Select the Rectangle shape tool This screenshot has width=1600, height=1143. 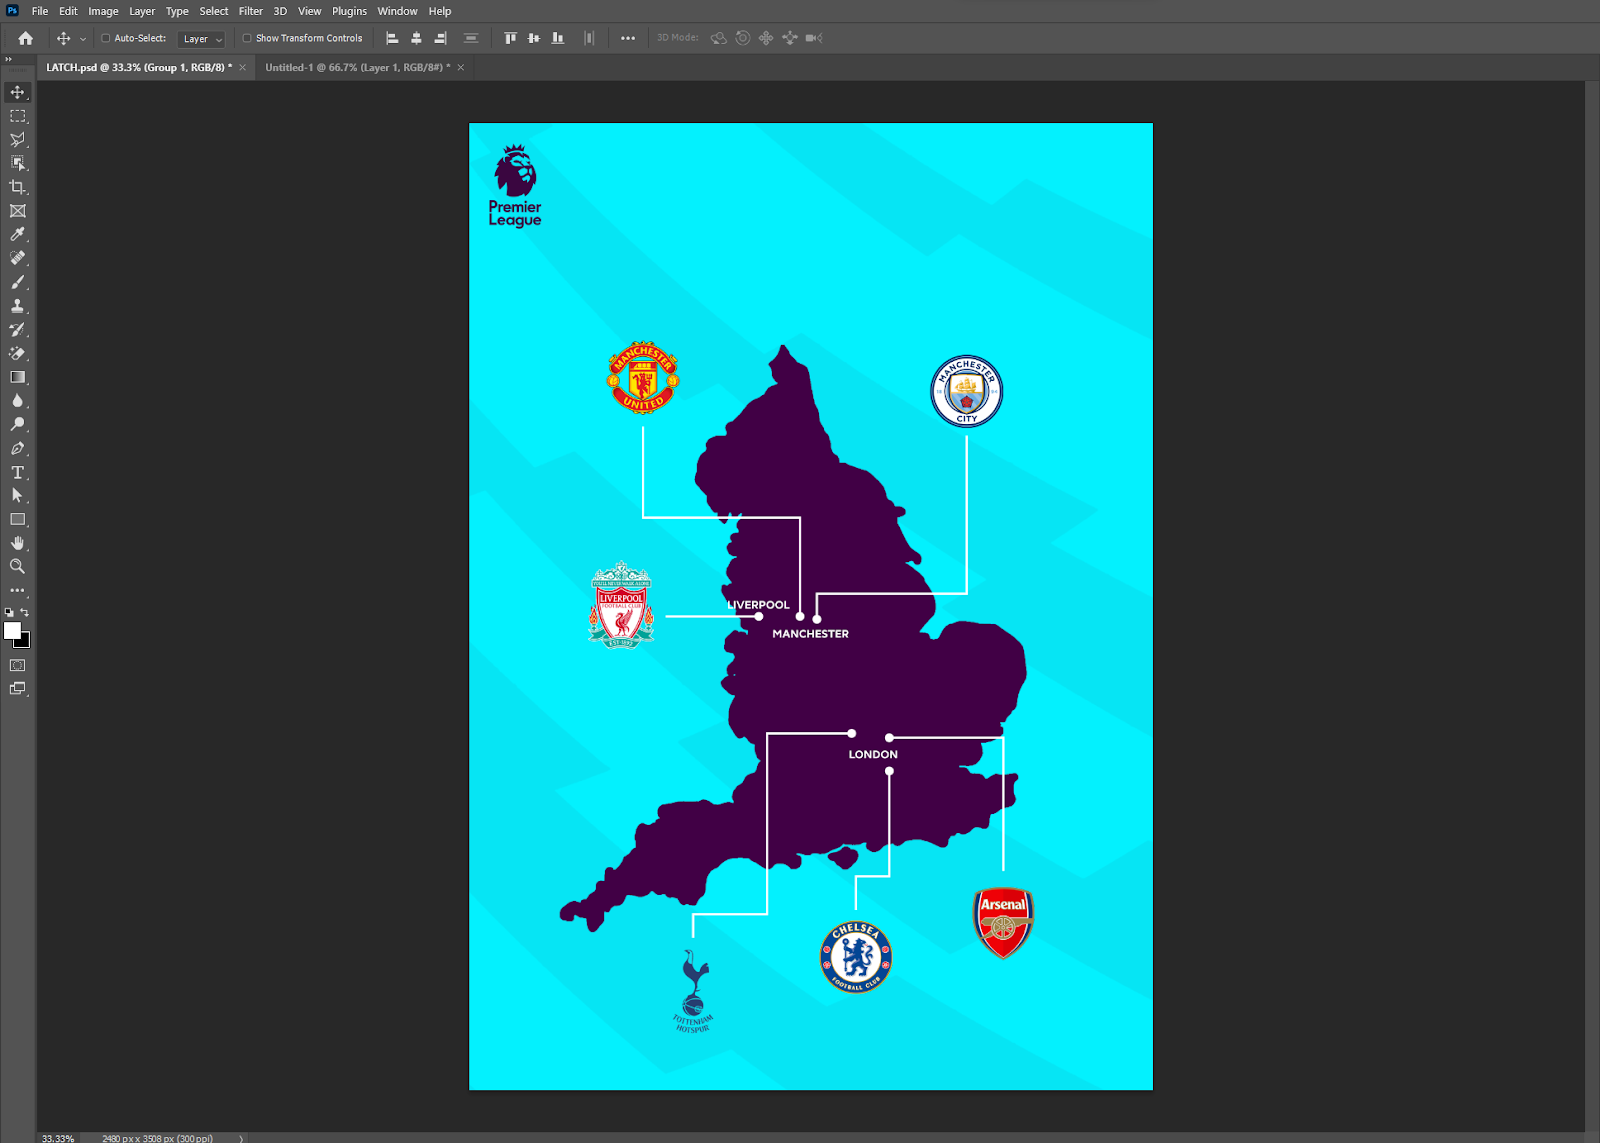(x=18, y=520)
